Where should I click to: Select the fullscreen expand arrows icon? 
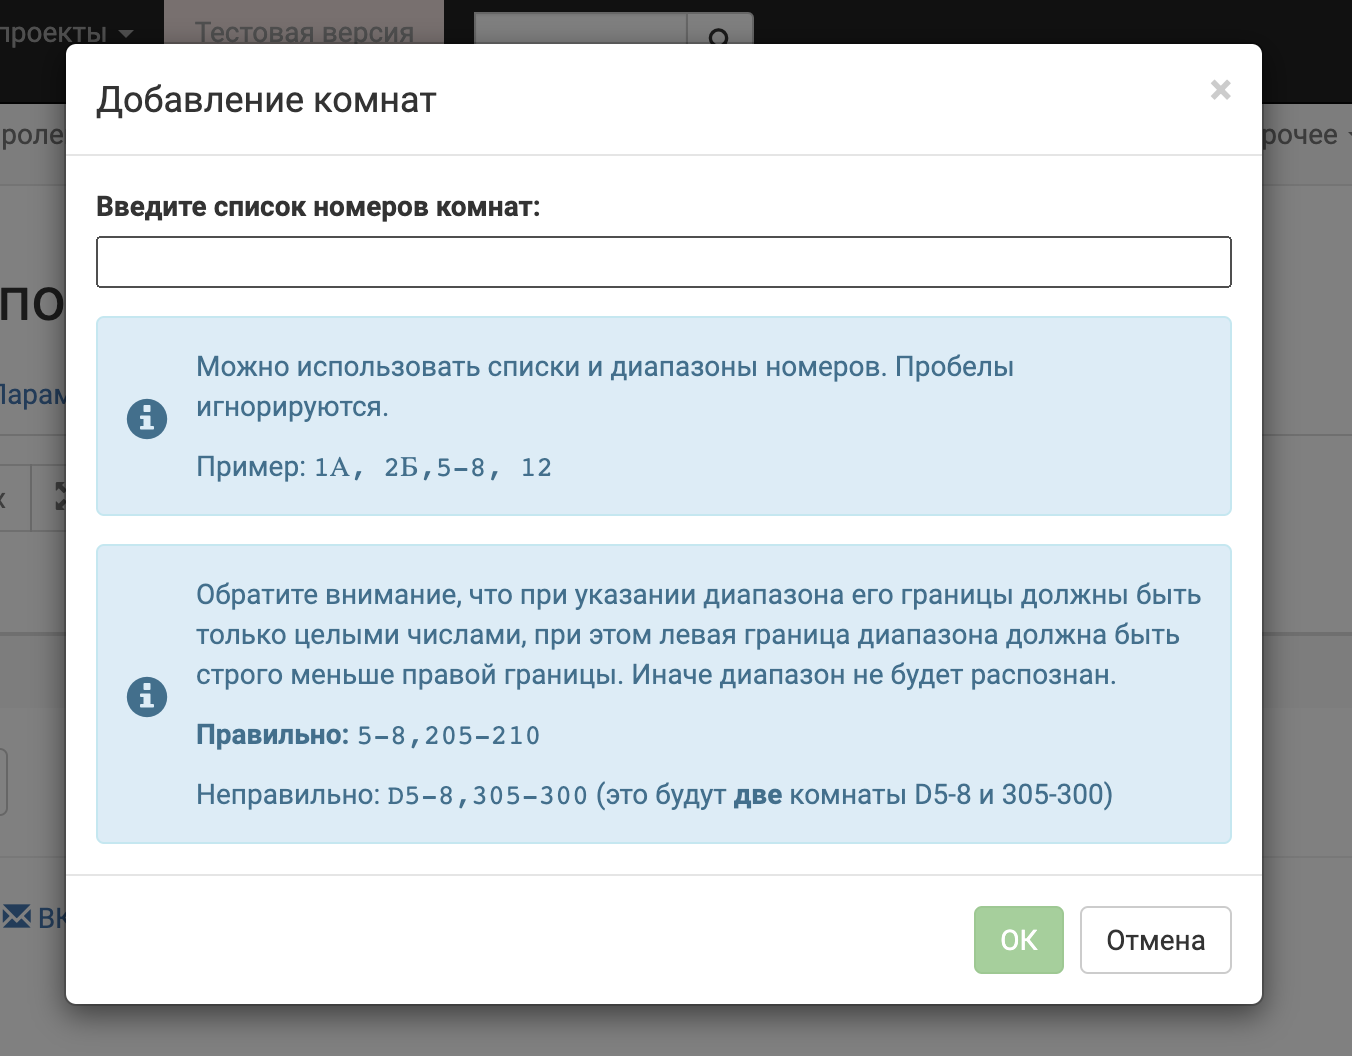pyautogui.click(x=61, y=496)
